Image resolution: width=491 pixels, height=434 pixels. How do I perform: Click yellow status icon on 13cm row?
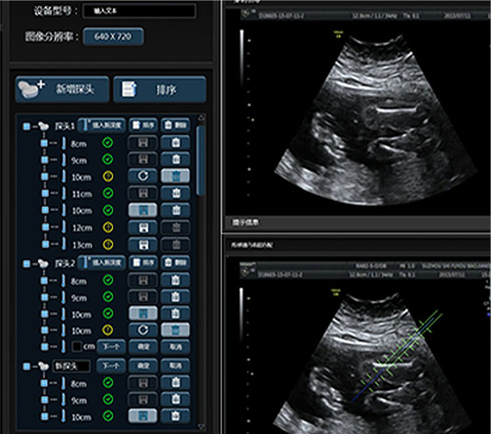click(108, 245)
